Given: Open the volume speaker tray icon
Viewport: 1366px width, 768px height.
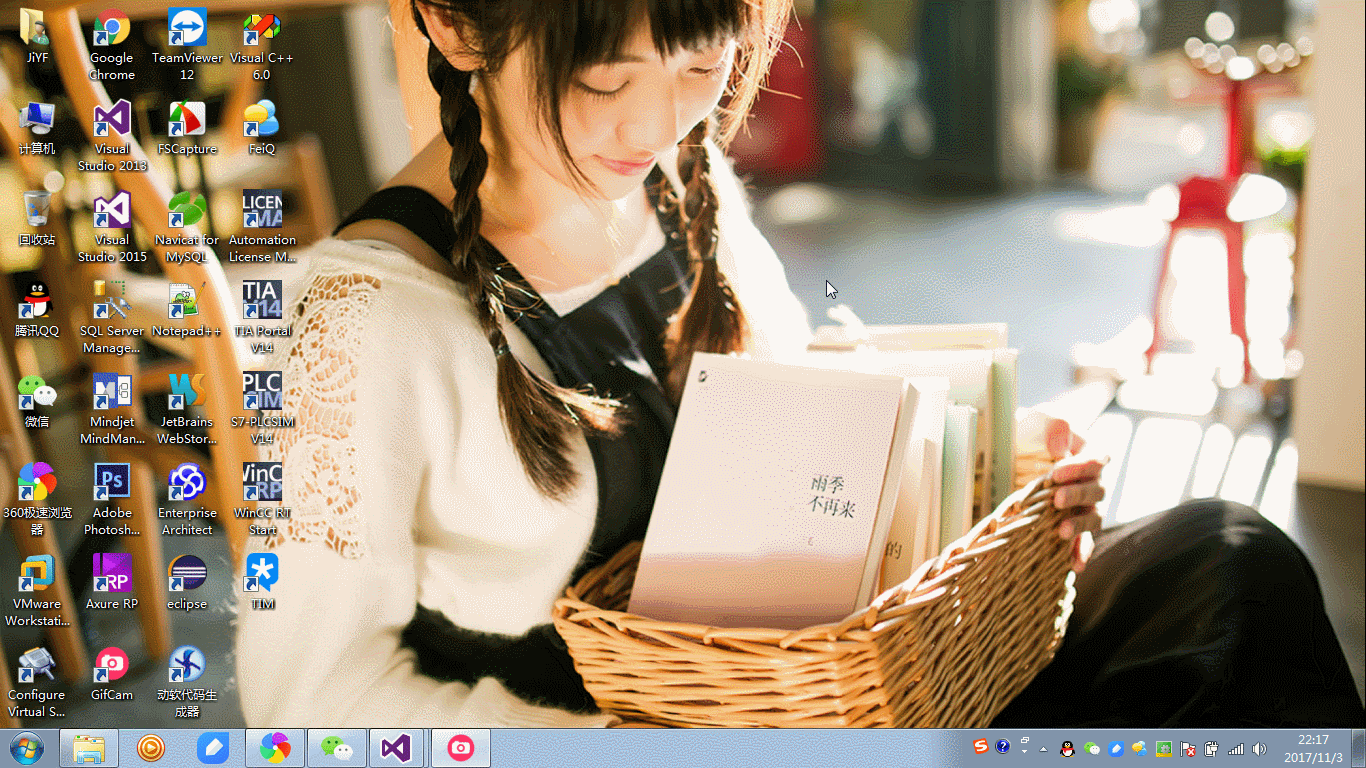Looking at the screenshot, I should pyautogui.click(x=1260, y=749).
